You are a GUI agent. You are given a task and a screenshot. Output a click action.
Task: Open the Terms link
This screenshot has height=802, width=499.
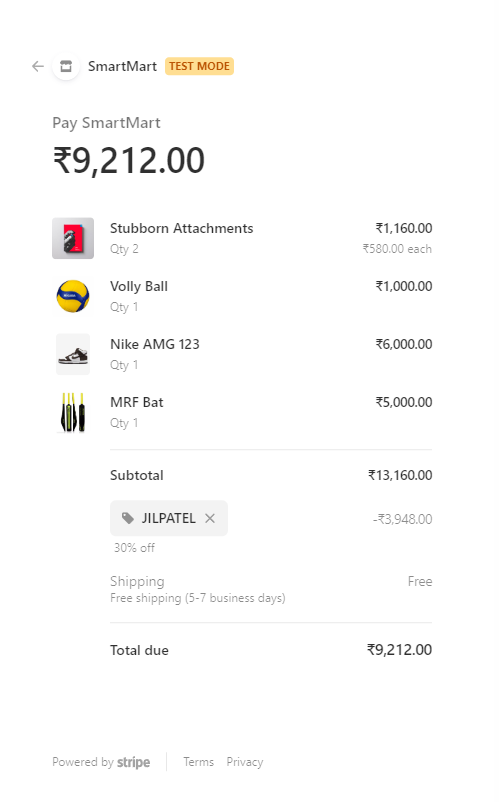point(199,762)
